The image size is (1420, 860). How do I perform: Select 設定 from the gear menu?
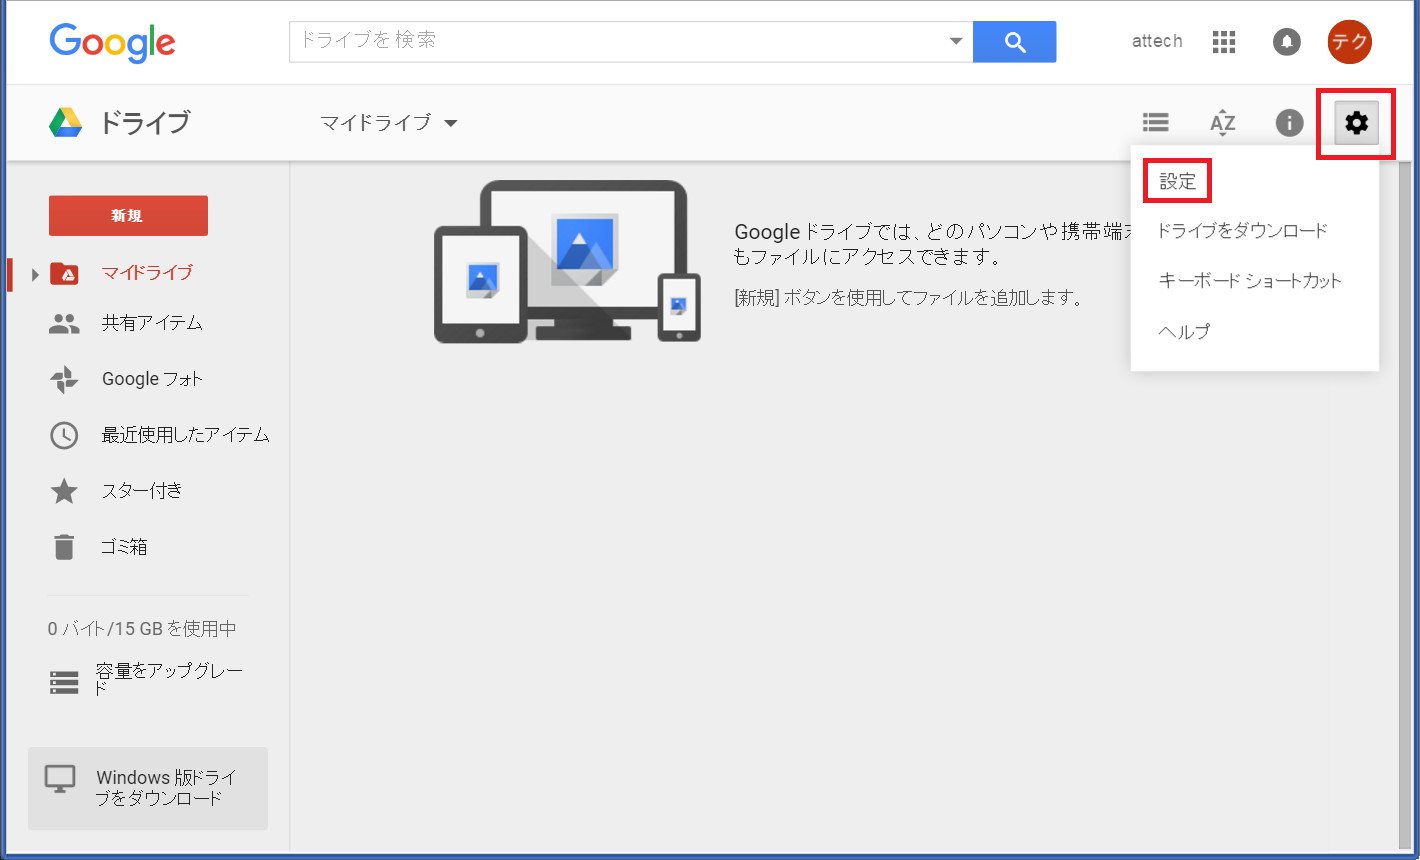1177,181
